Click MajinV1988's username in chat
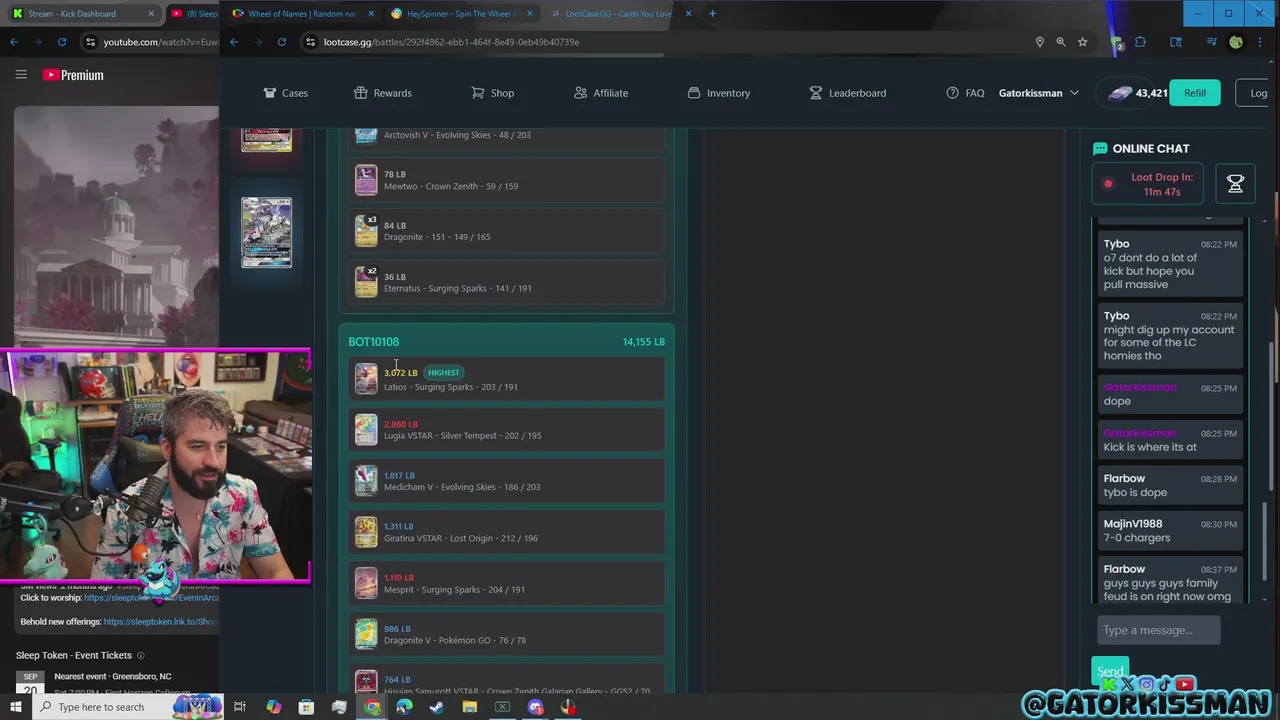Viewport: 1280px width, 720px height. click(1133, 524)
